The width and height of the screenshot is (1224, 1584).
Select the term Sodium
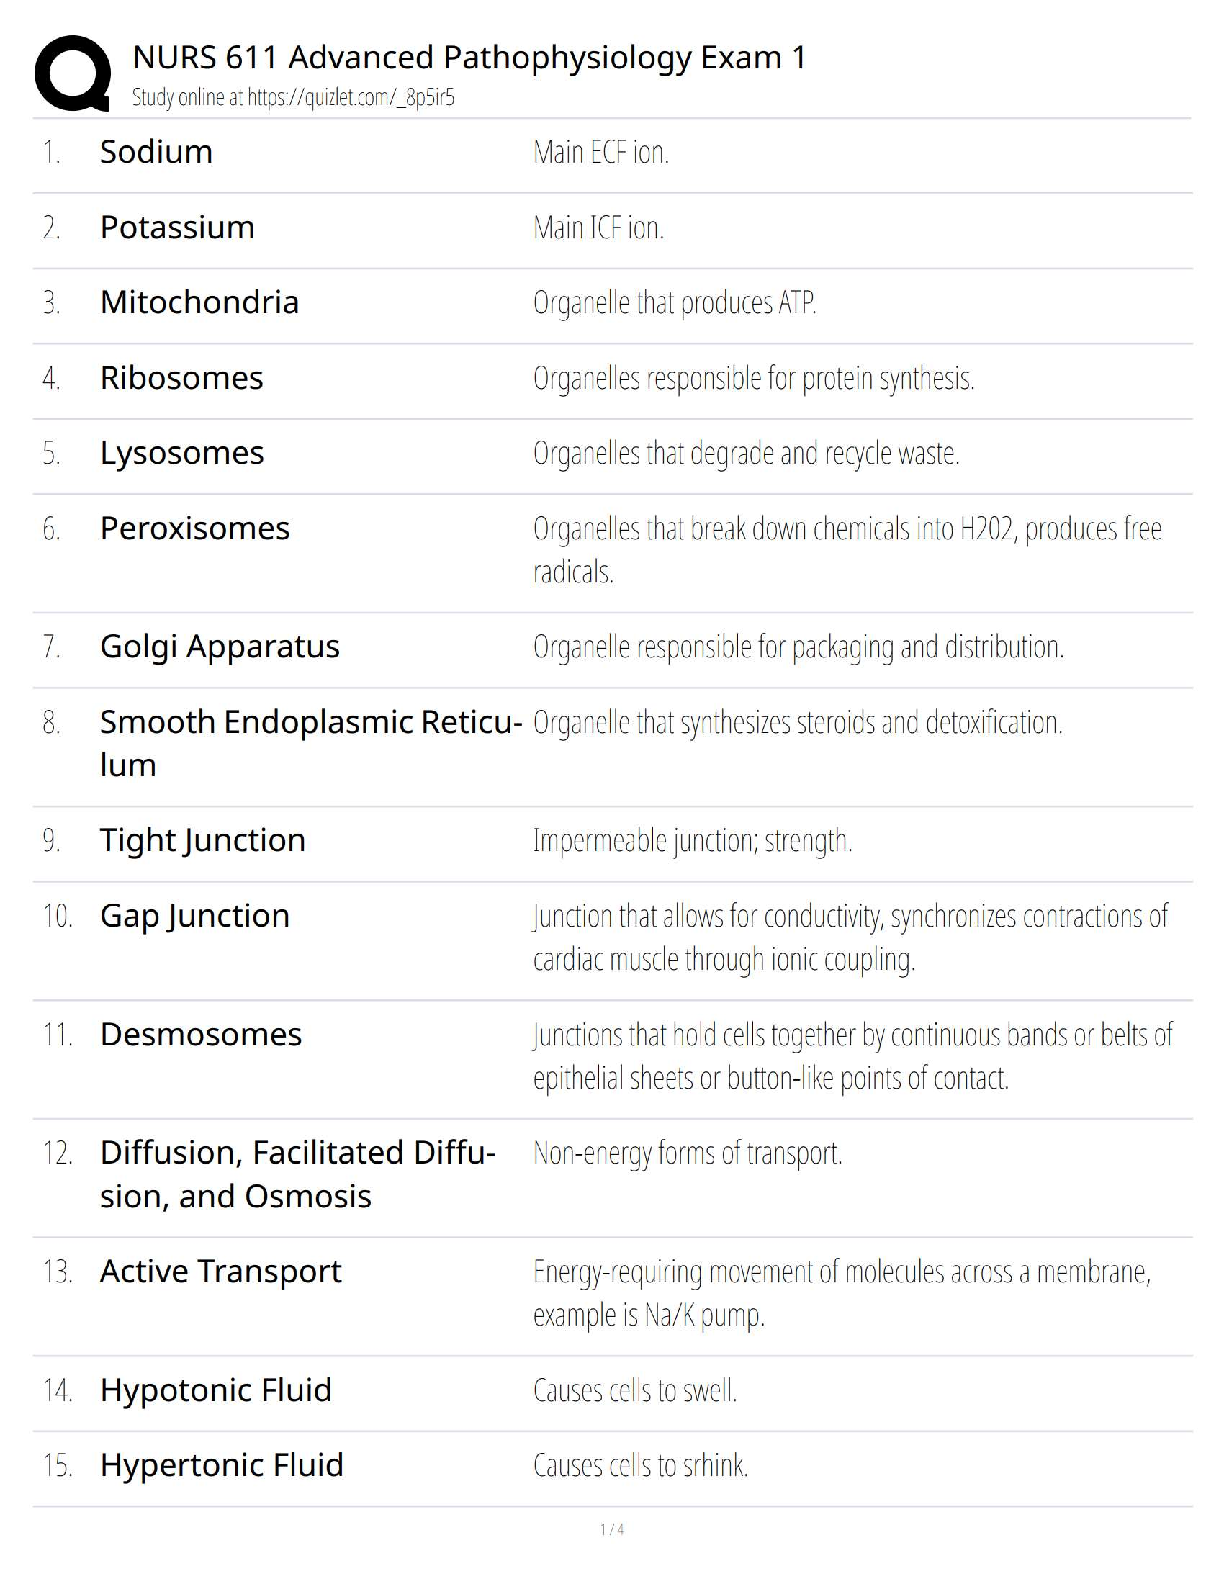(x=156, y=152)
